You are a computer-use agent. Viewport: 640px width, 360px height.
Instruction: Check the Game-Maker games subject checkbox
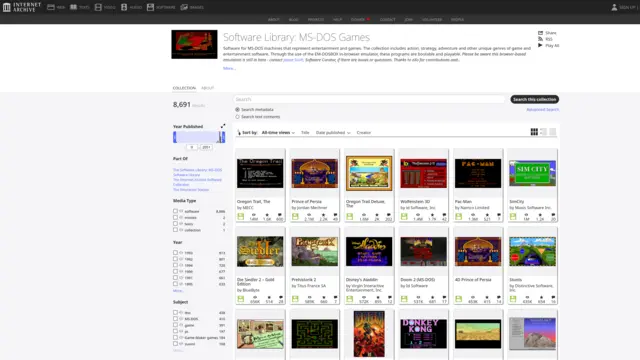(x=175, y=338)
